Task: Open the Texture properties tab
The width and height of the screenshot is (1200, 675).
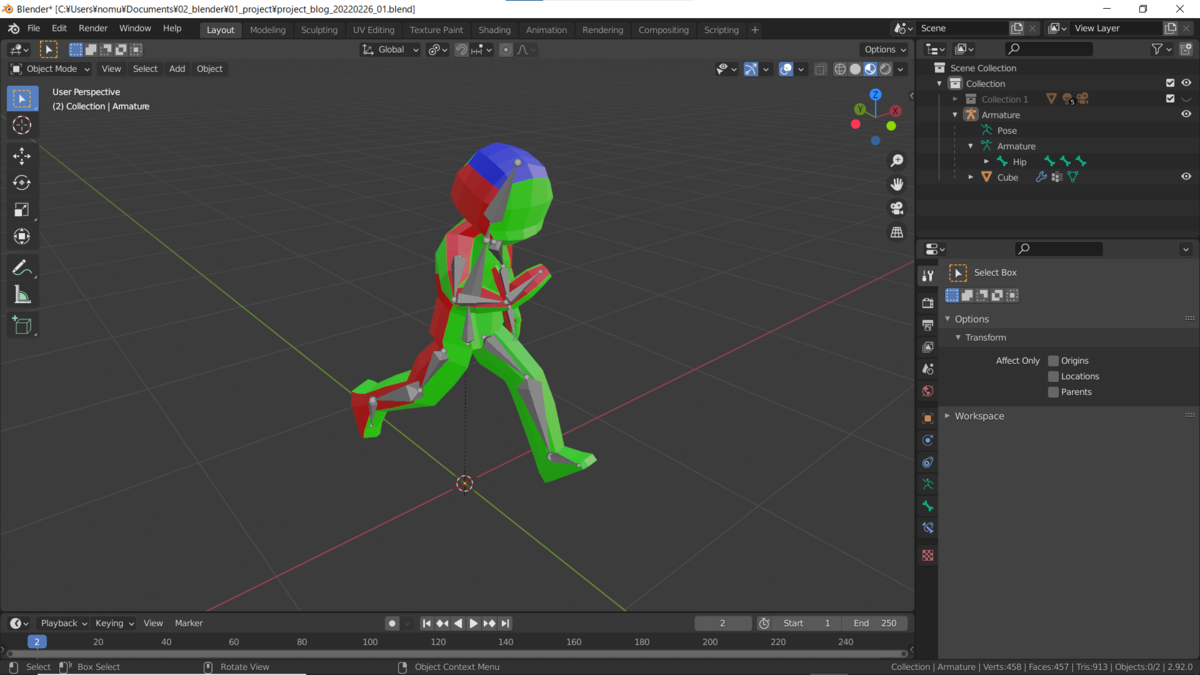Action: 928,555
